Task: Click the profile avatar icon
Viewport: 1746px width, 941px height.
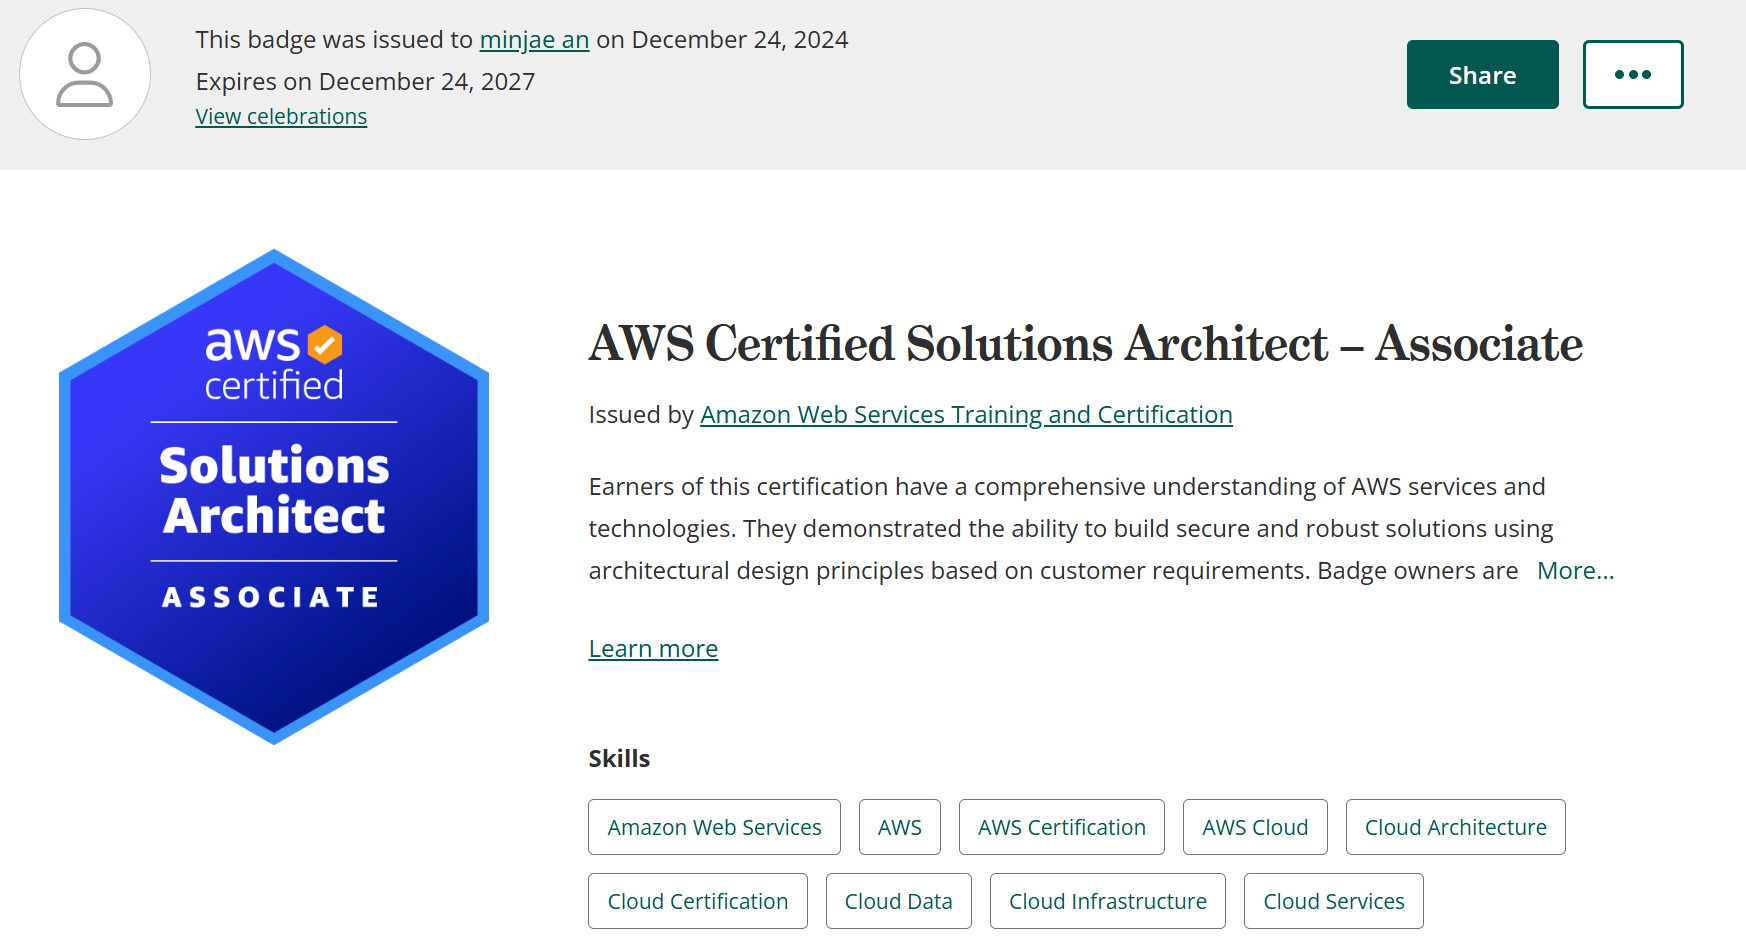Action: point(85,74)
